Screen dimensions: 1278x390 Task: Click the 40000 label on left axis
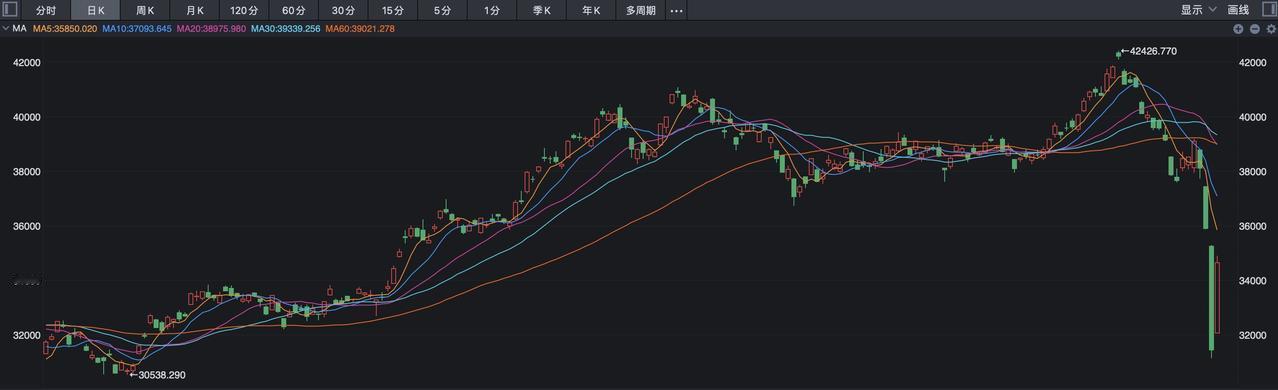click(26, 117)
